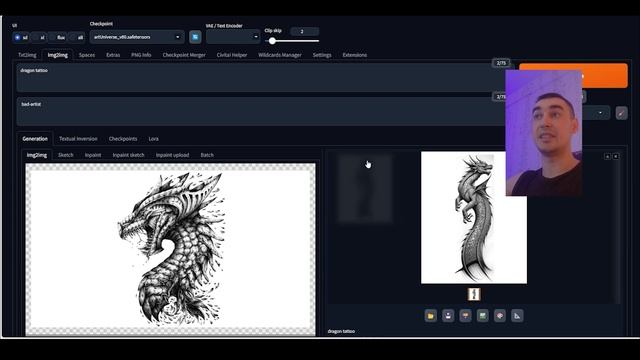Screen dimensions: 640x360
Task: Send result to img2img using picture icon
Action: pyautogui.click(x=482, y=316)
